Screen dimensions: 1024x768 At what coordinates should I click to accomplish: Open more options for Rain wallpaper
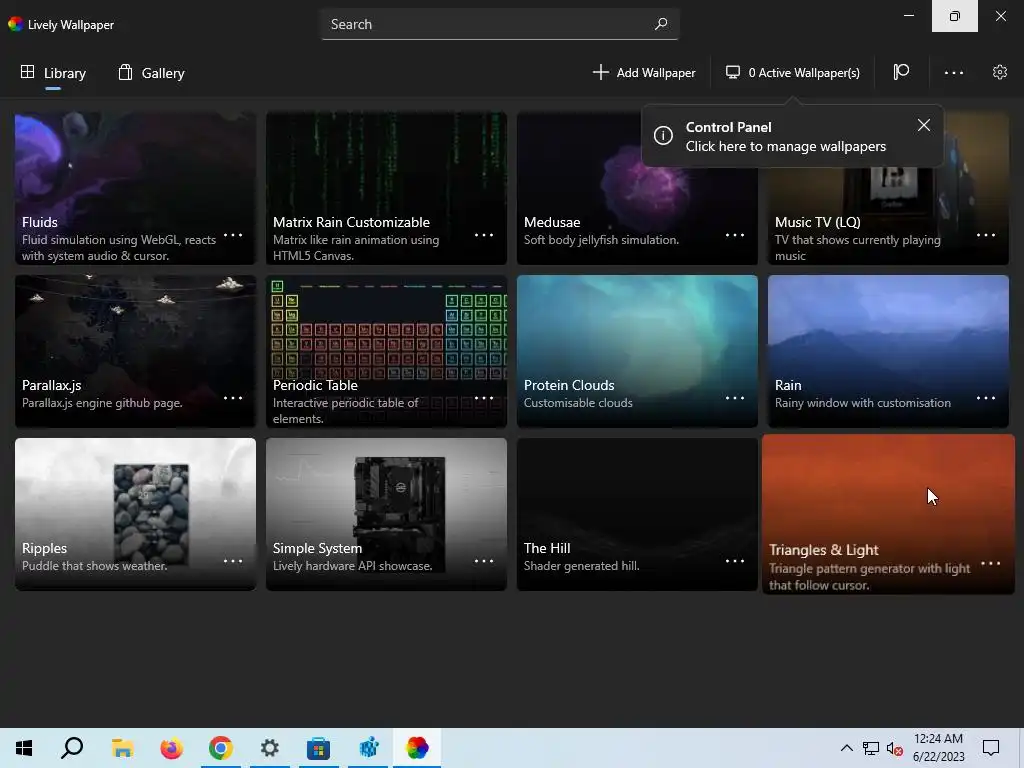tap(985, 398)
